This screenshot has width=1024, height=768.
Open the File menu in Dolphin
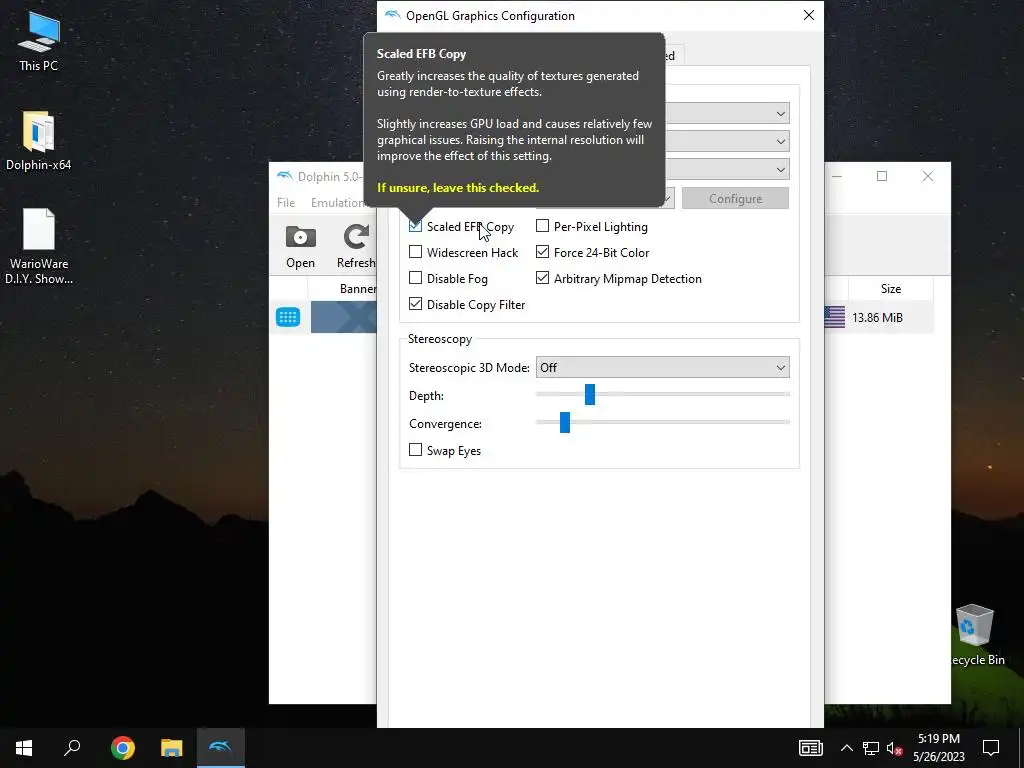coord(286,202)
